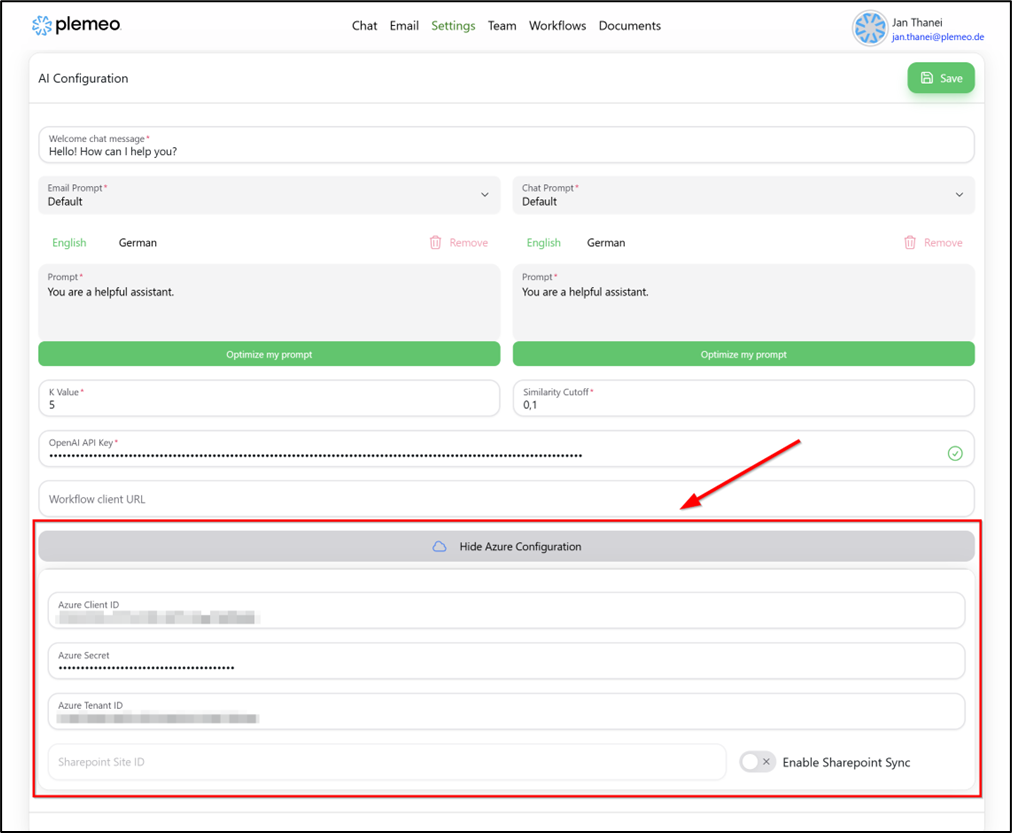Viewport: 1012px width, 833px height.
Task: Select the English tab under Chat Prompt
Action: [543, 243]
